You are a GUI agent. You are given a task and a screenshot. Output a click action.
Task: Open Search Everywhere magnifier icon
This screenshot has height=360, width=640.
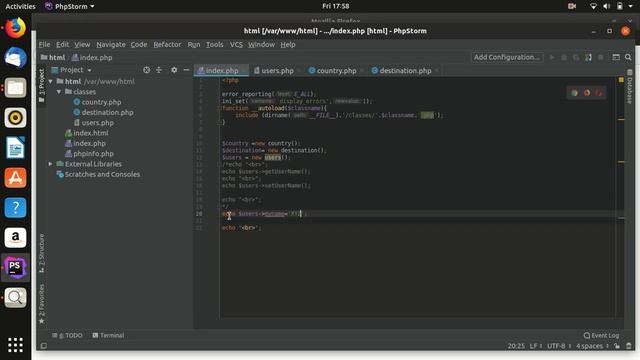click(x=628, y=58)
